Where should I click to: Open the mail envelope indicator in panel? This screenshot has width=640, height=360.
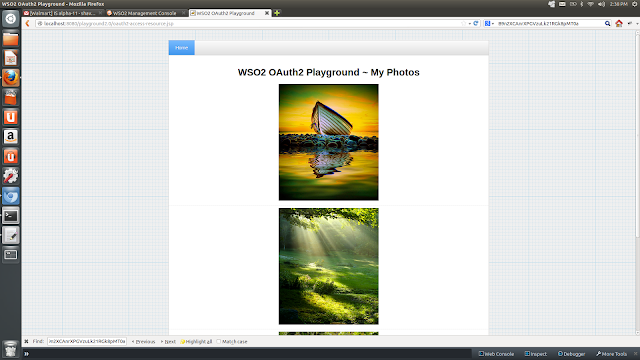tap(562, 4)
